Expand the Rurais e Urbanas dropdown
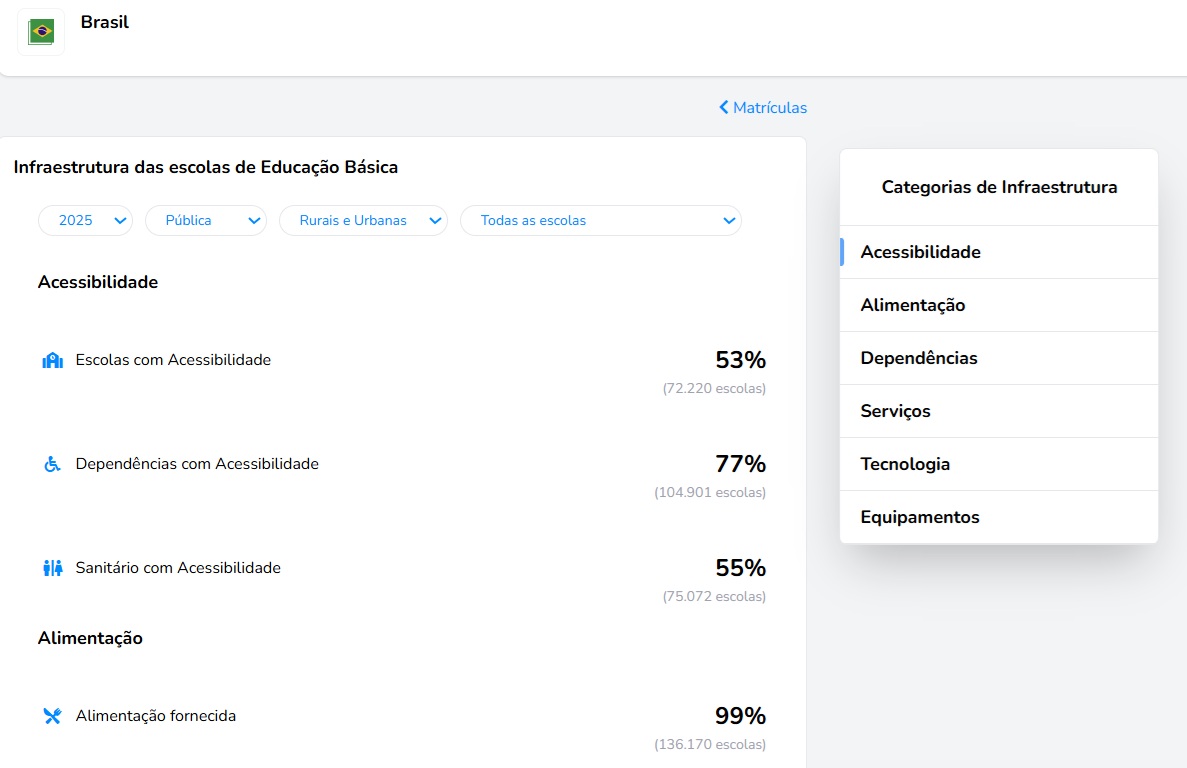The width and height of the screenshot is (1187, 768). click(362, 220)
